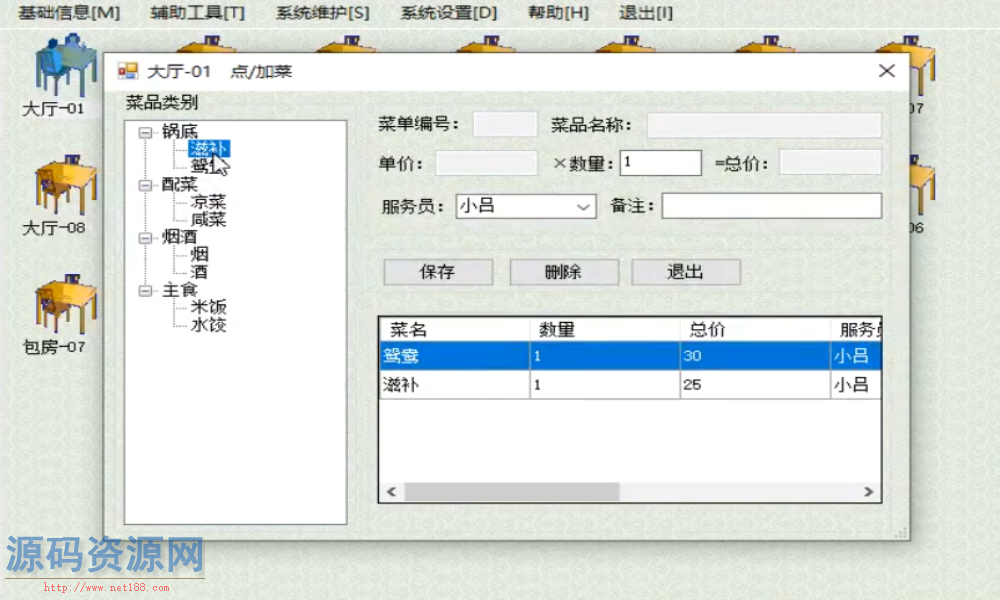
Task: Select 米饭 under 主食
Action: (x=208, y=307)
